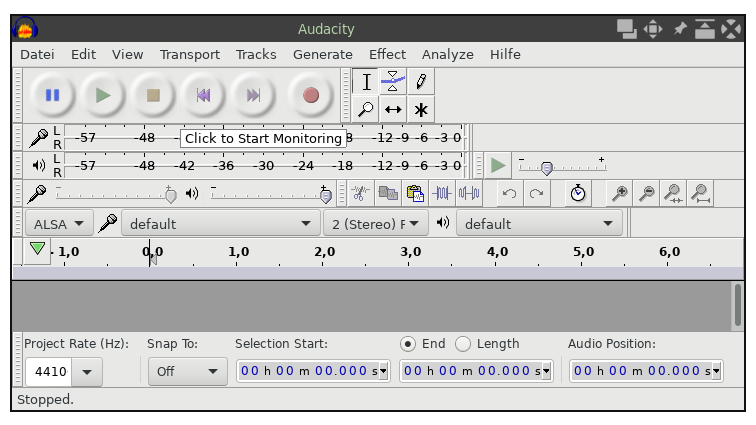
Task: Select the Multi-tool asterisk mode
Action: (421, 110)
